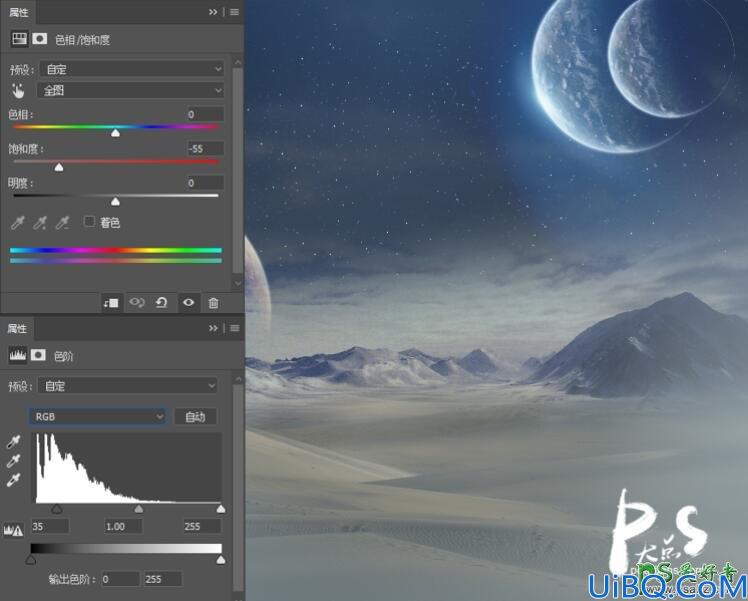Screen dimensions: 748x601
Task: Focus the shadow input field showing 35
Action: pyautogui.click(x=50, y=527)
